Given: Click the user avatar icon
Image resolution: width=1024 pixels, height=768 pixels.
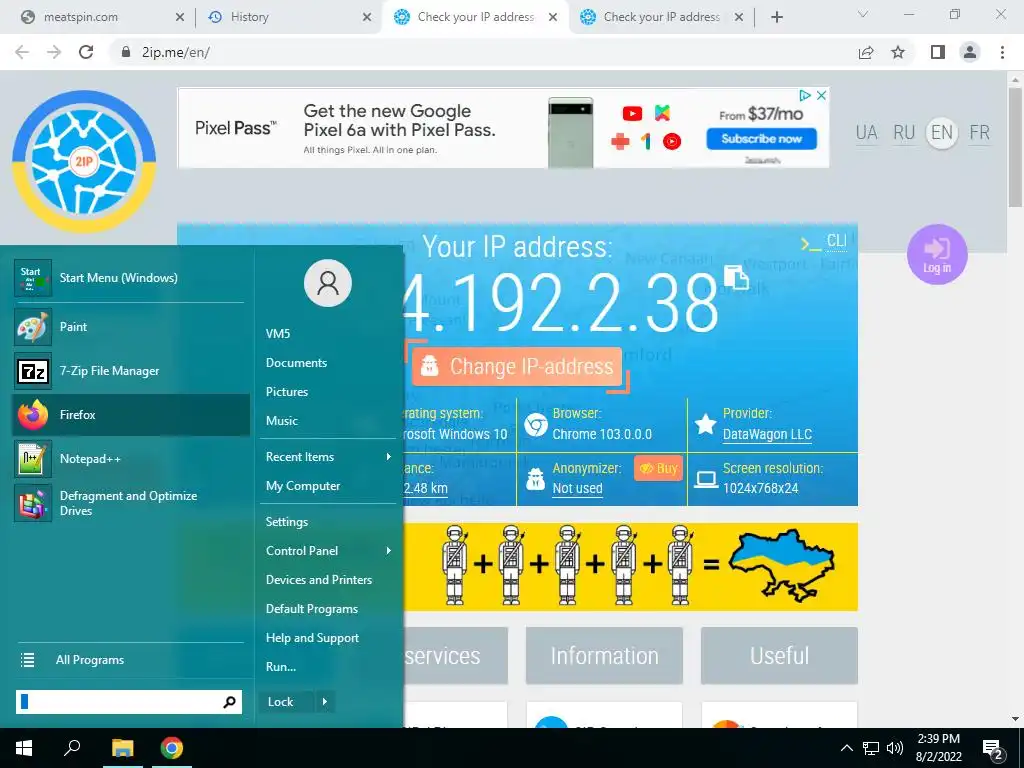Looking at the screenshot, I should (x=328, y=283).
